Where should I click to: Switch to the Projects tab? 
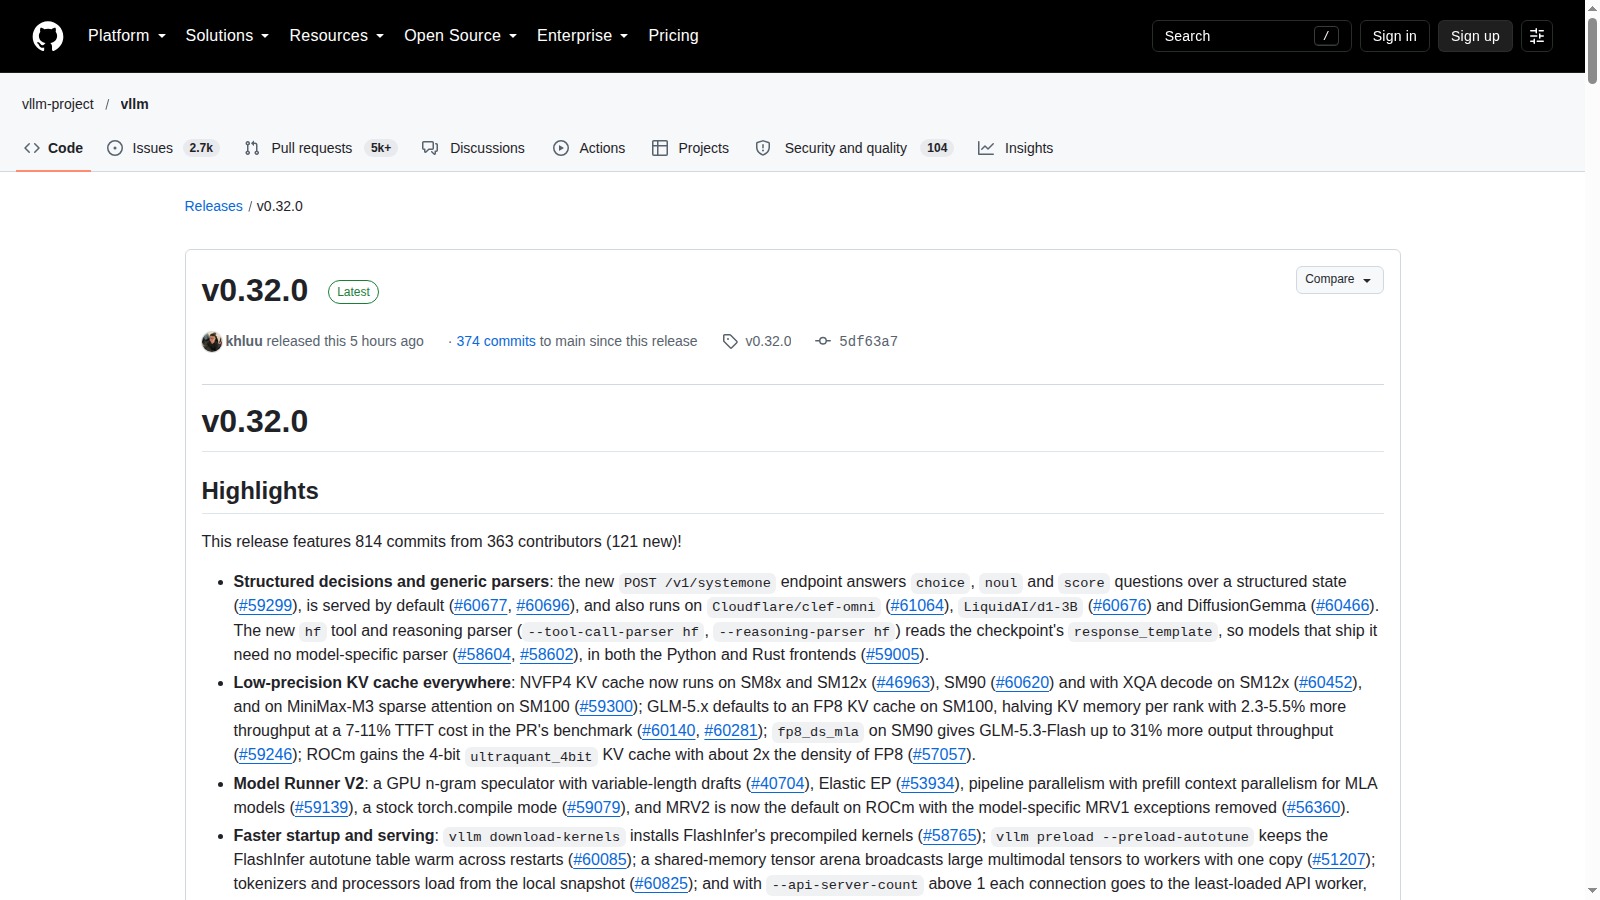[x=690, y=148]
